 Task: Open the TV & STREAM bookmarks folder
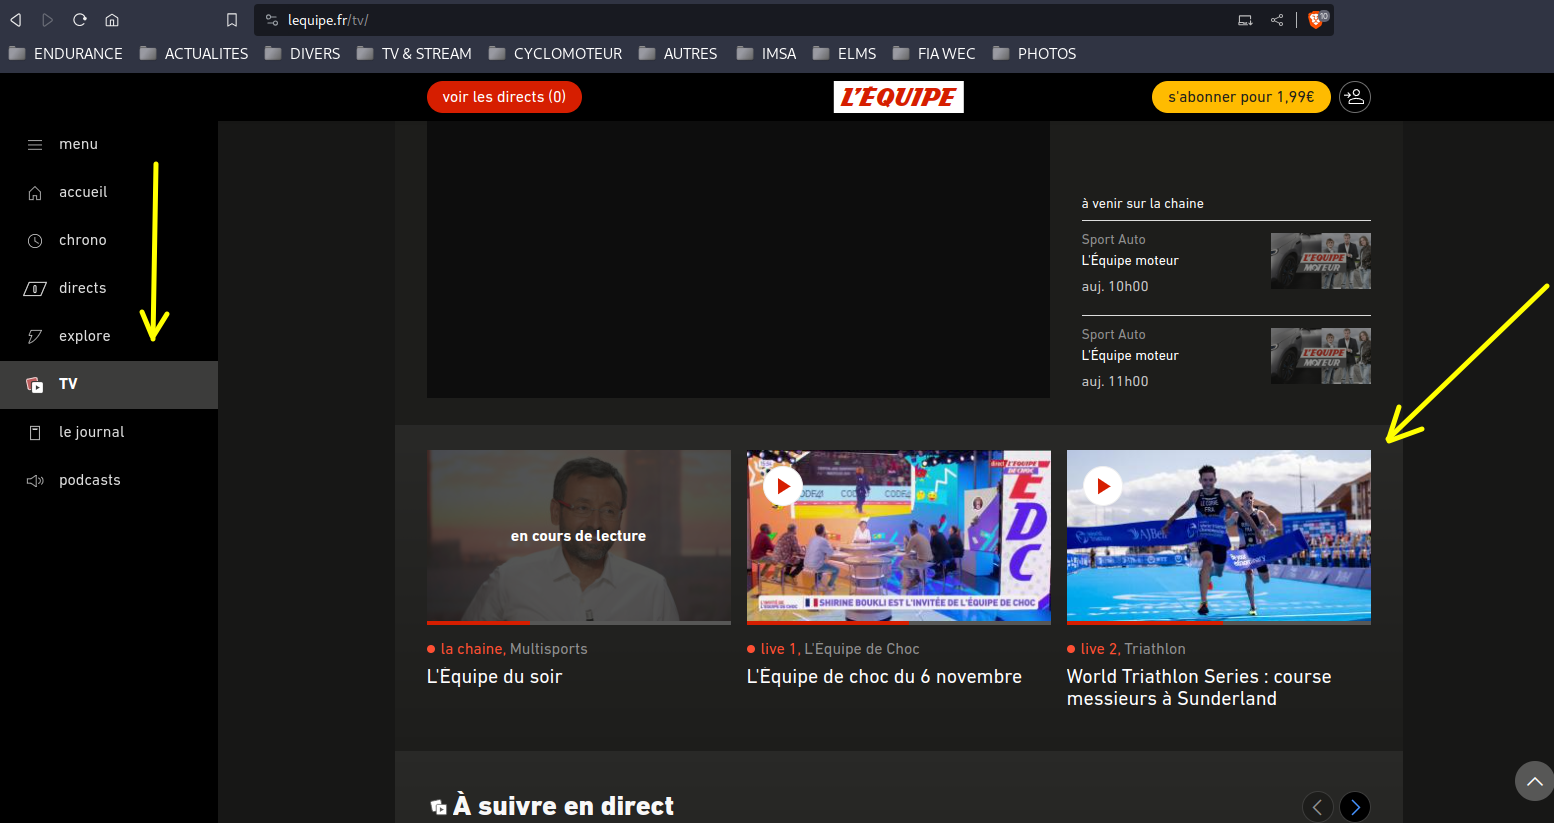414,54
